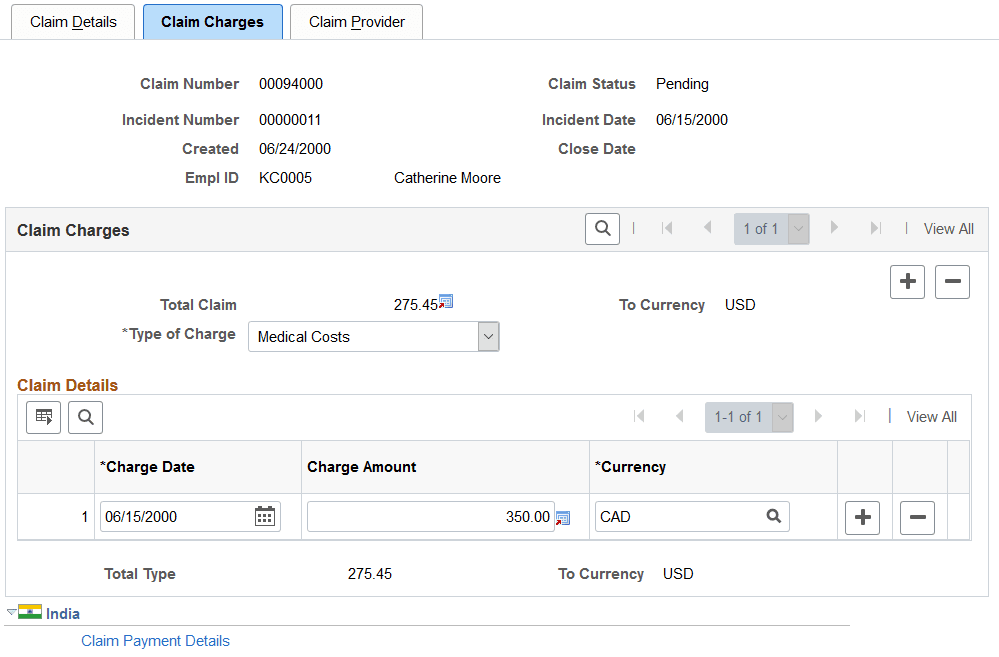Click the calculator icon beside Charge Amount
Viewport: 999px width, 657px height.
point(562,517)
